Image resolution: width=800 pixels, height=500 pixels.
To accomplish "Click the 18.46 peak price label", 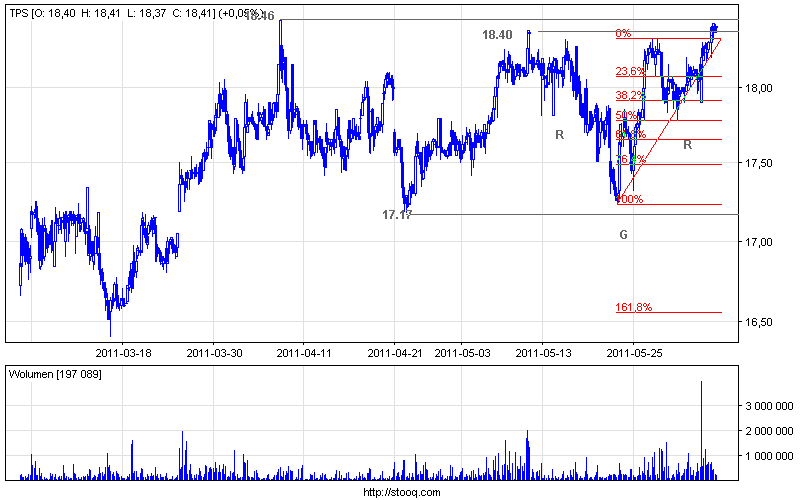I will pyautogui.click(x=260, y=16).
